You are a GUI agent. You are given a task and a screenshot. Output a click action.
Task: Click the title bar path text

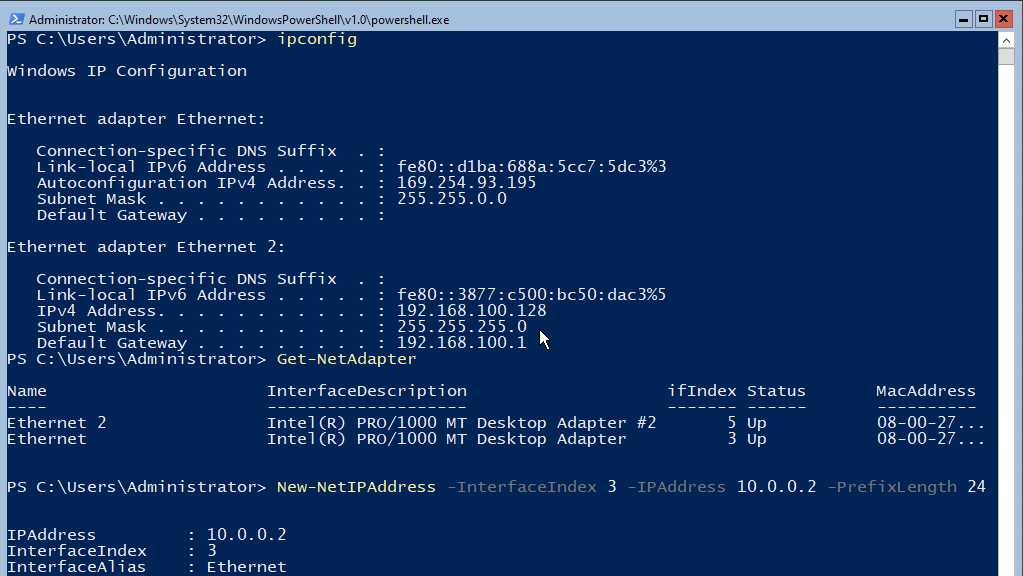coord(239,20)
